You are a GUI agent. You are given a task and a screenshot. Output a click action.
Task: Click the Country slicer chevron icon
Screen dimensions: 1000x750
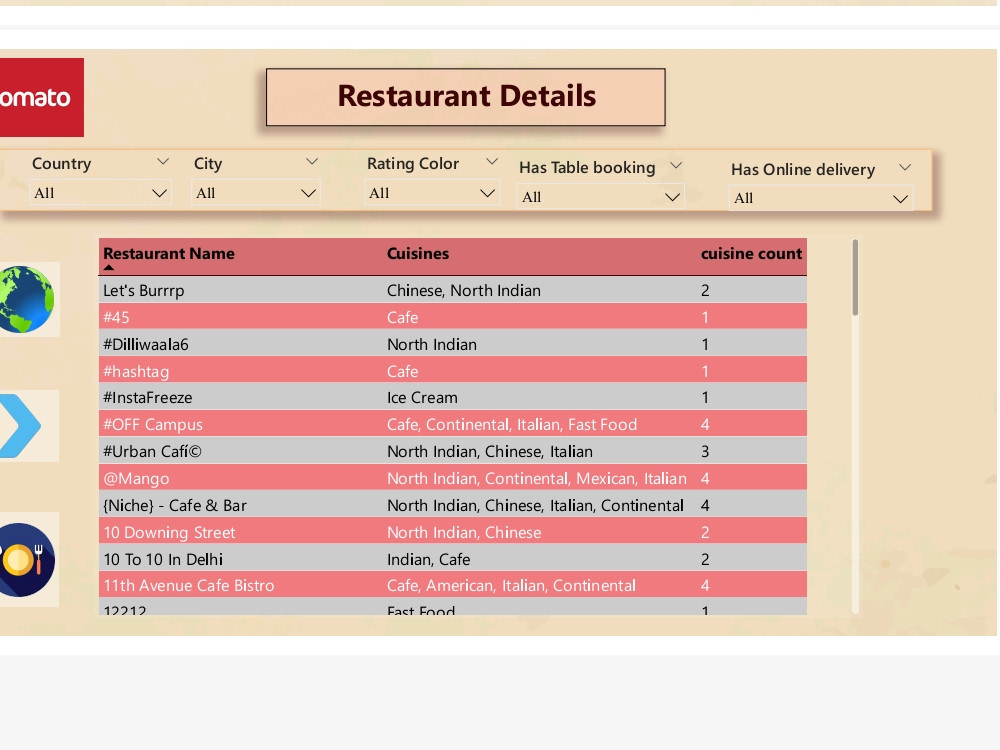(163, 161)
